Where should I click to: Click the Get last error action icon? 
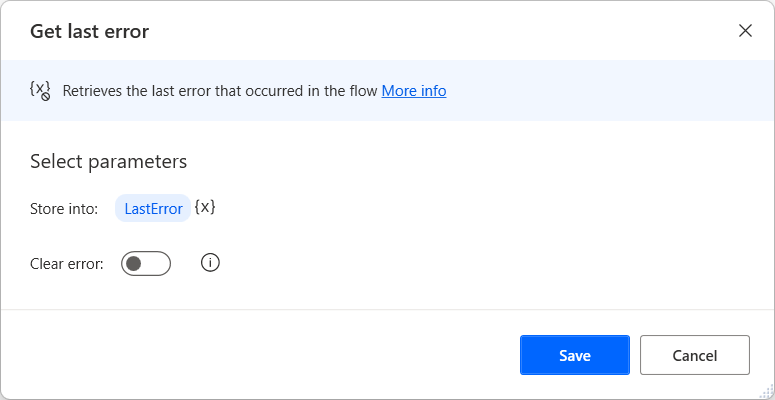pos(40,90)
